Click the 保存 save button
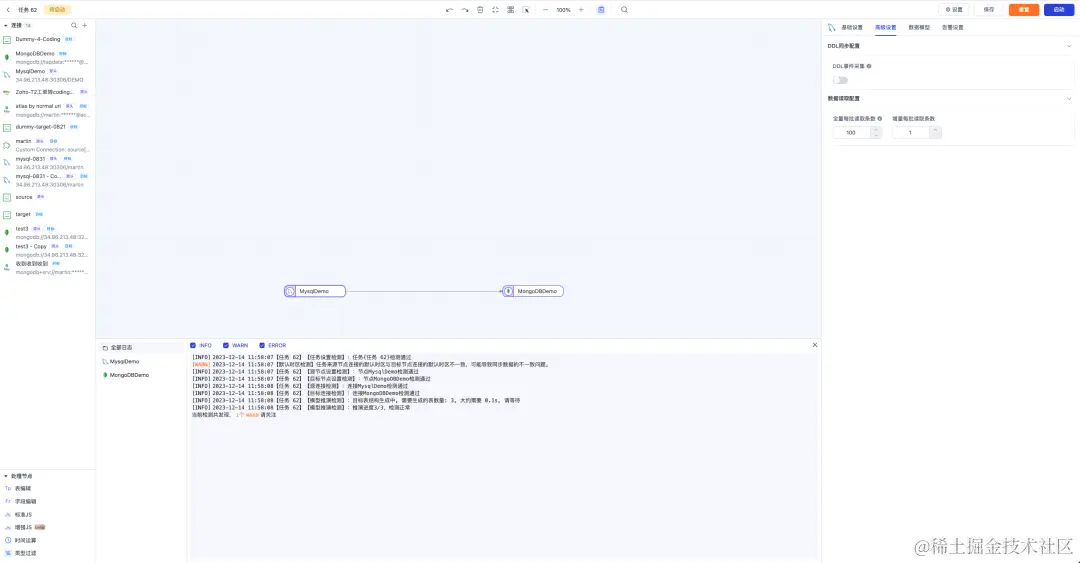 click(988, 10)
